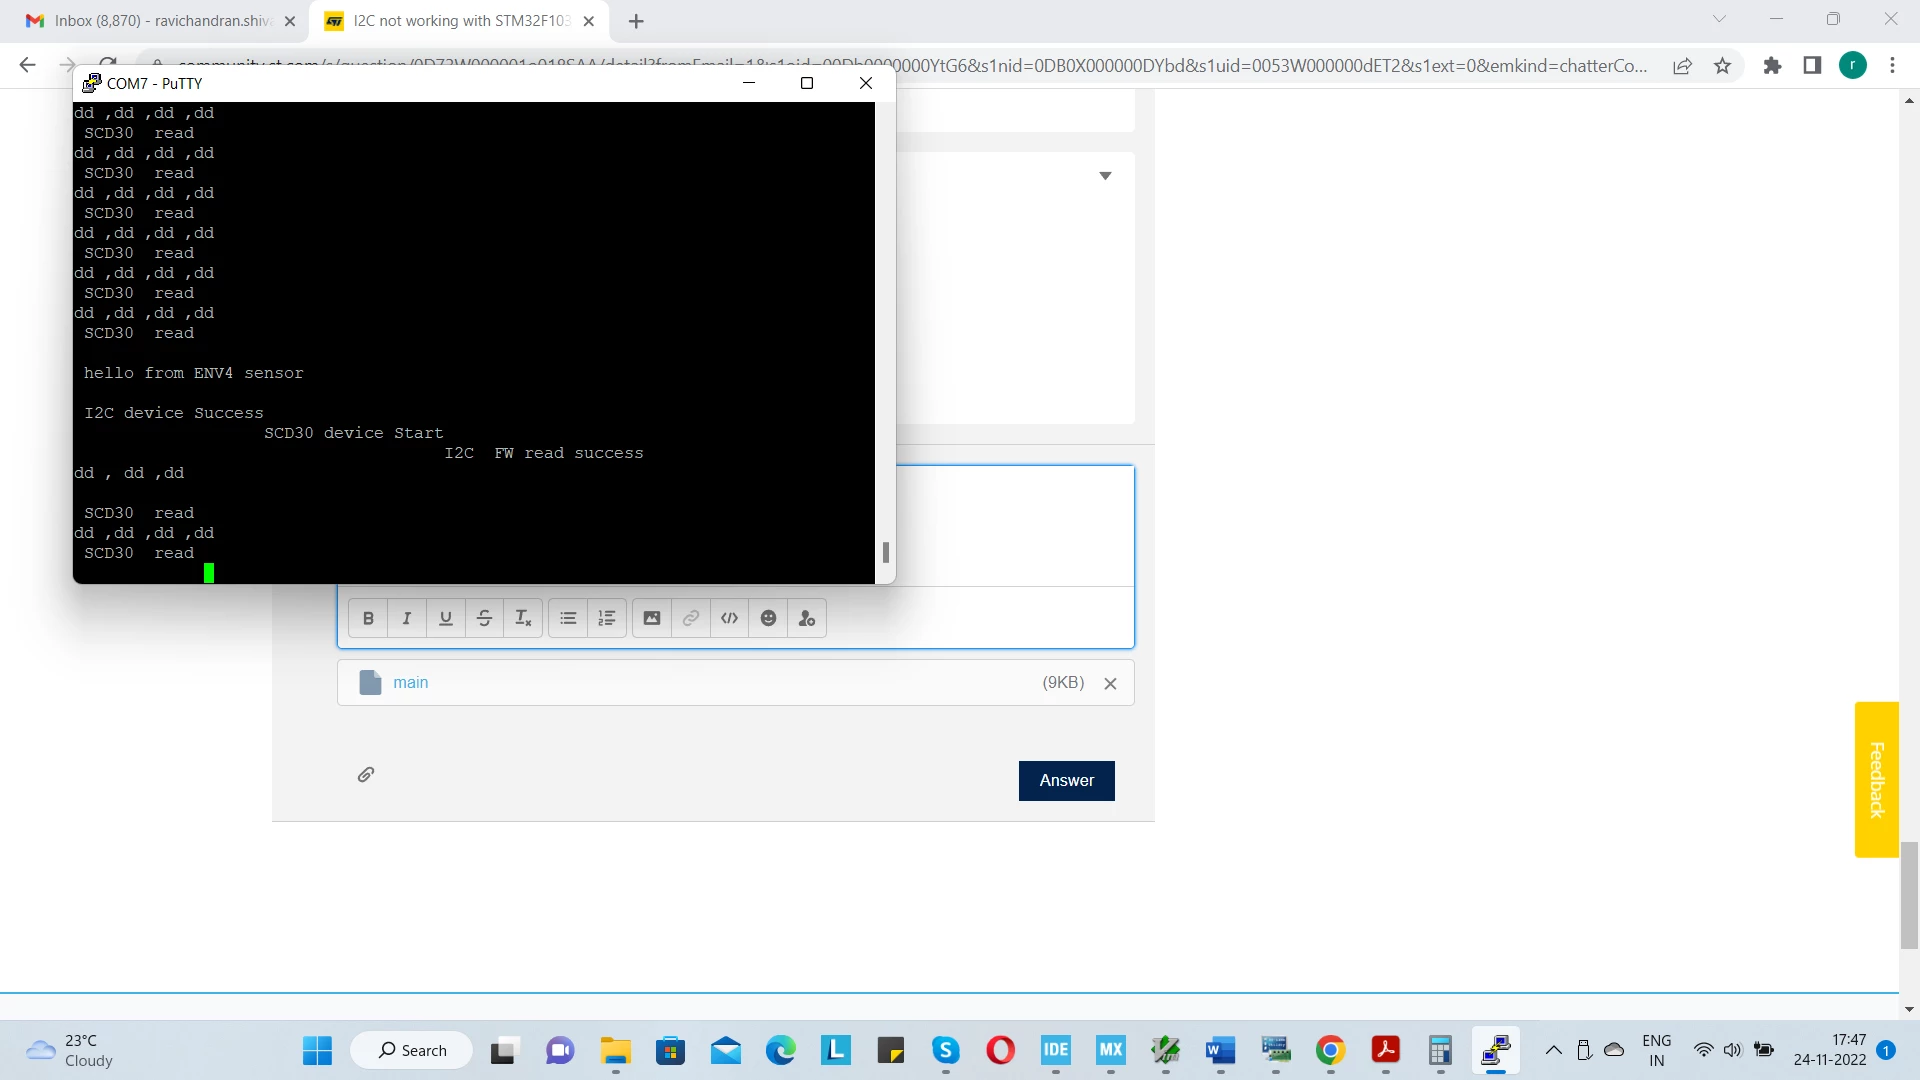This screenshot has height=1080, width=1920.
Task: Click the attach file paperclip icon
Action: 366,775
